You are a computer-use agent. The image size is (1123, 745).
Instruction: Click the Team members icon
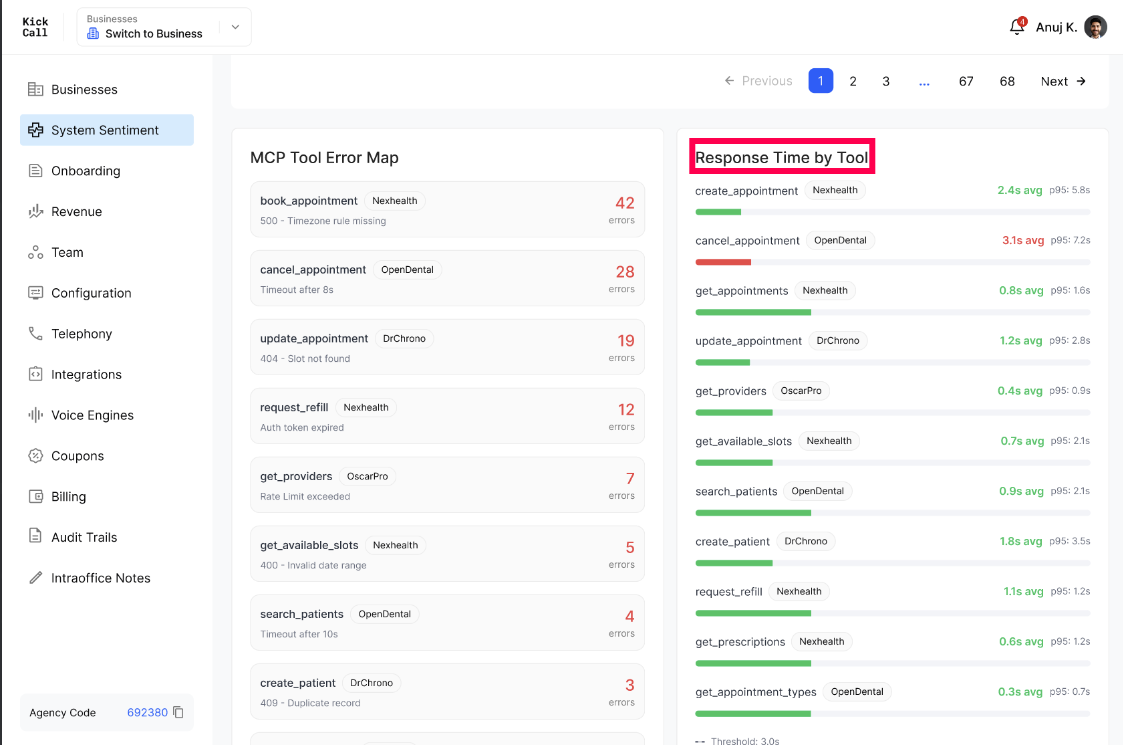click(x=35, y=252)
